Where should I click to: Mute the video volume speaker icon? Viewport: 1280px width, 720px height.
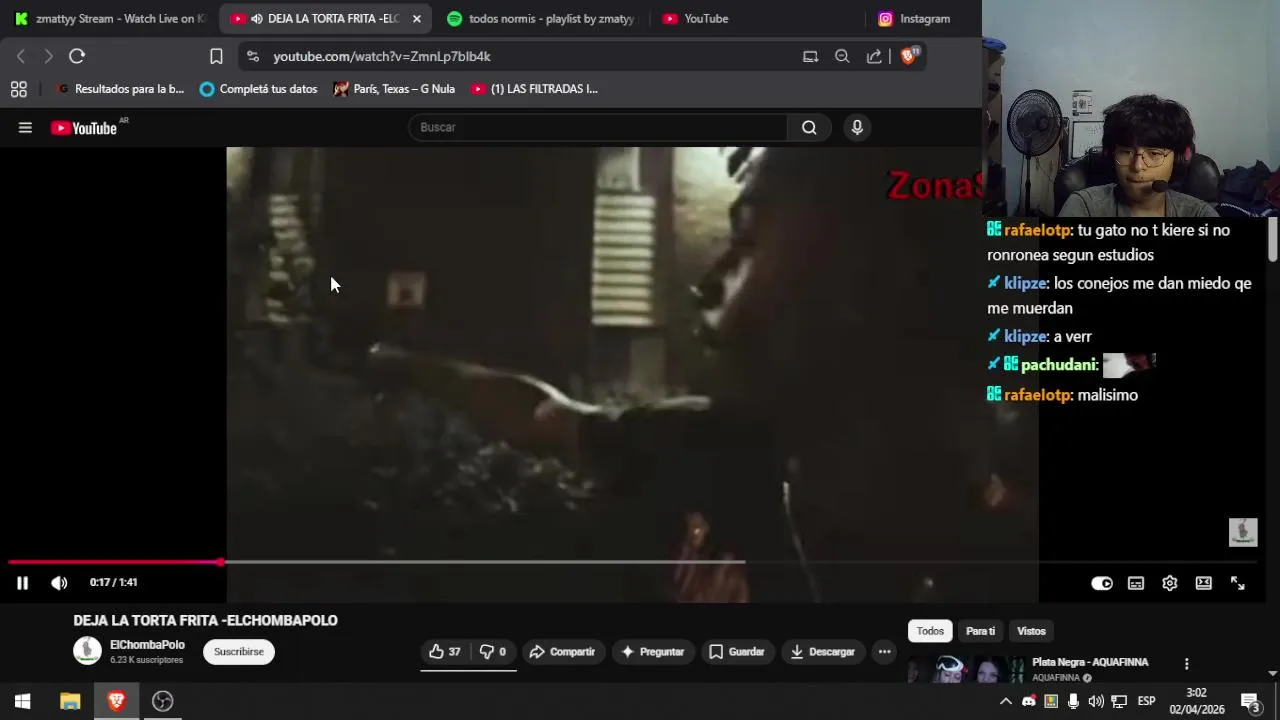(x=59, y=583)
